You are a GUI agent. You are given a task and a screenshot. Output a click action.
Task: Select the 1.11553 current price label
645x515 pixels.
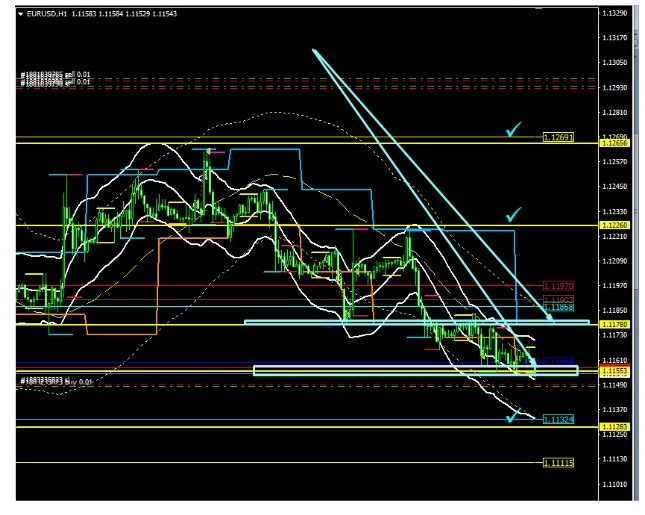pos(612,371)
